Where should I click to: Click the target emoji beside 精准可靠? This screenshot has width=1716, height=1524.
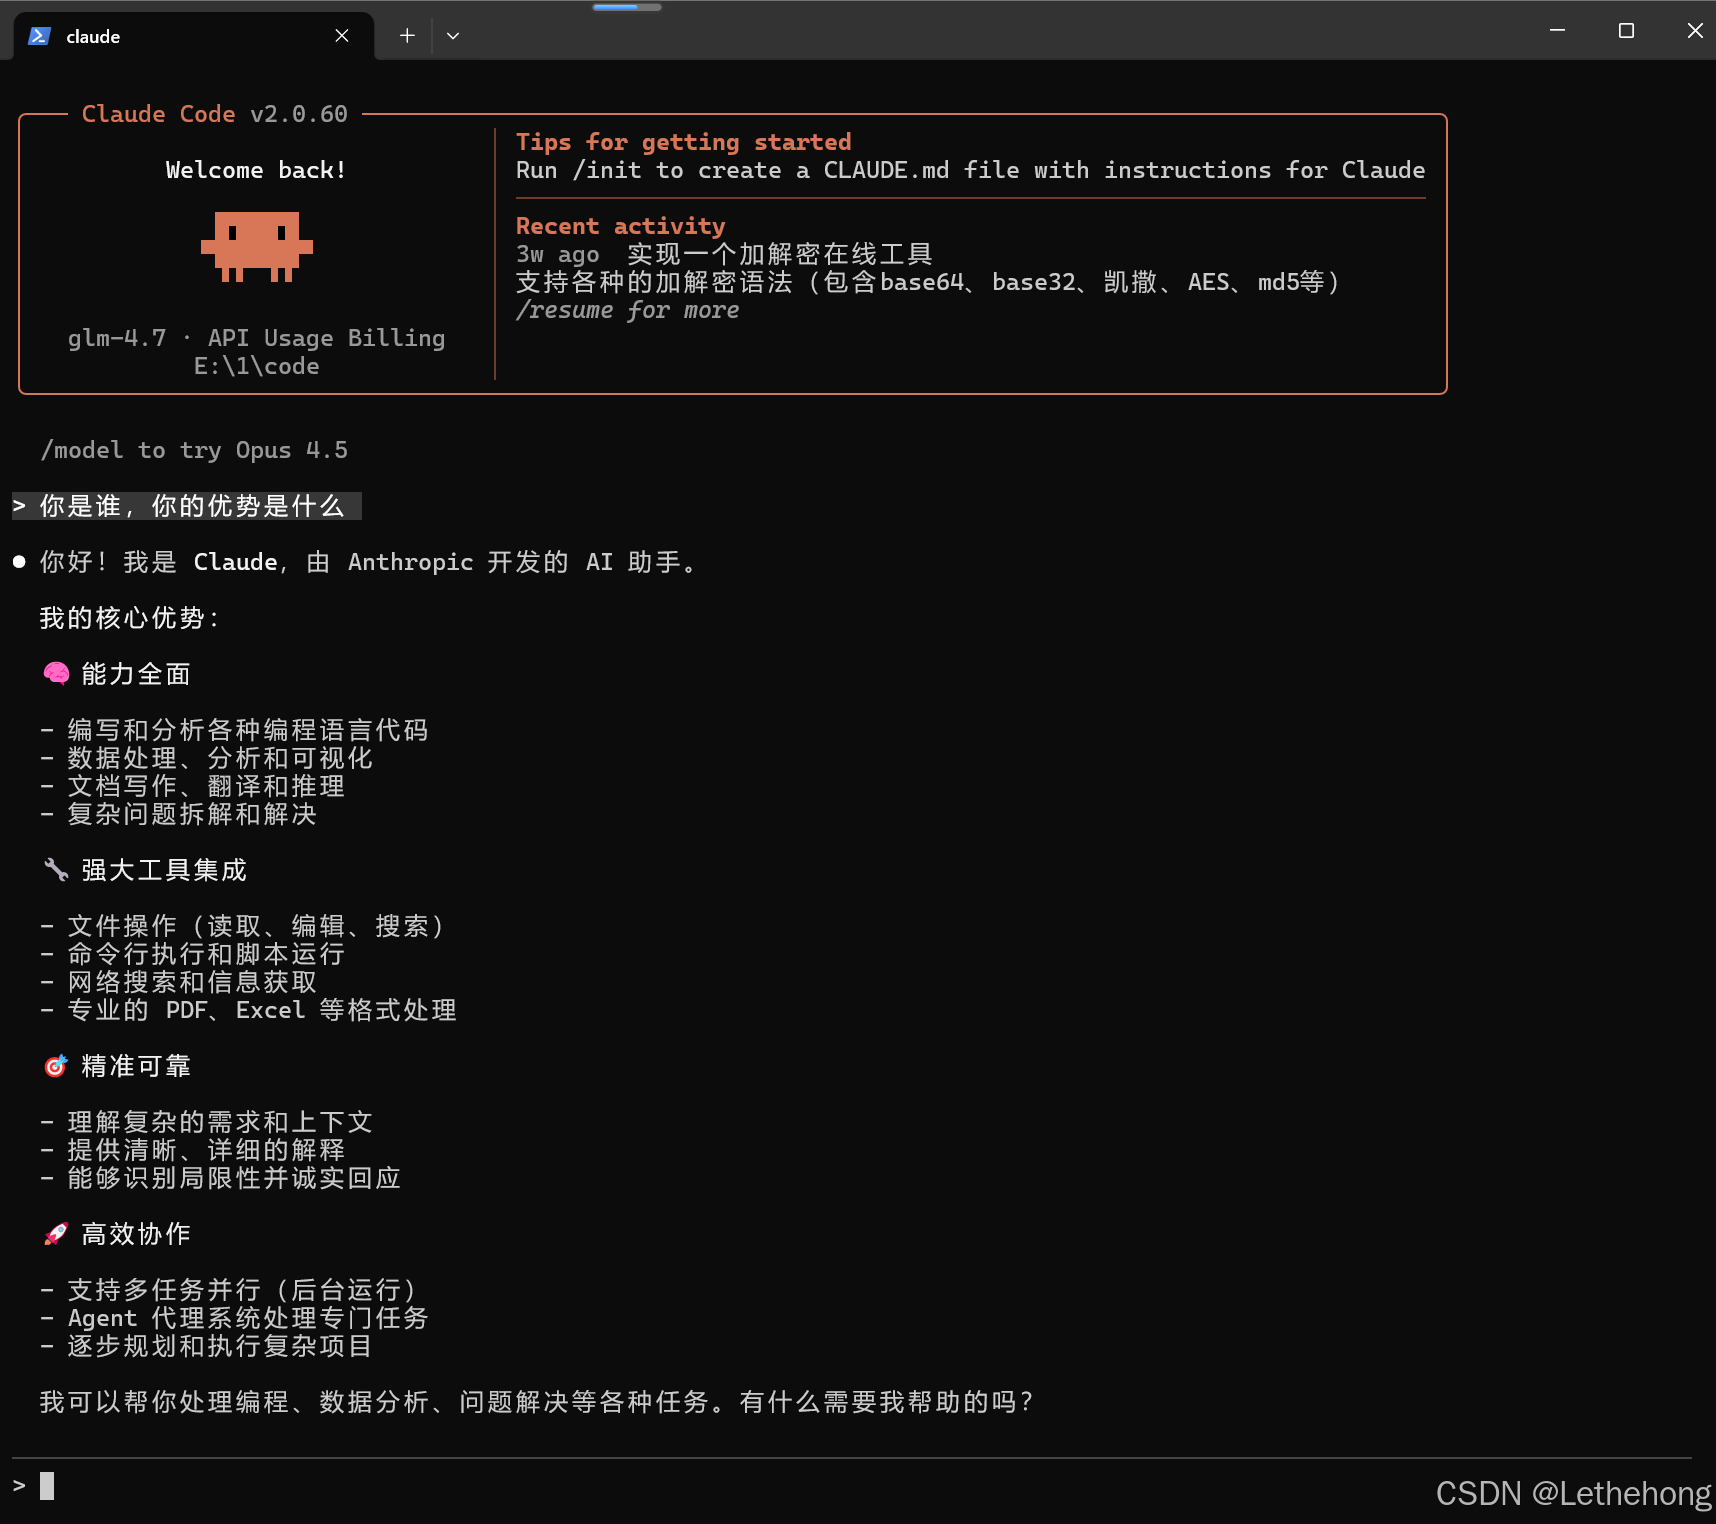pos(56,1066)
